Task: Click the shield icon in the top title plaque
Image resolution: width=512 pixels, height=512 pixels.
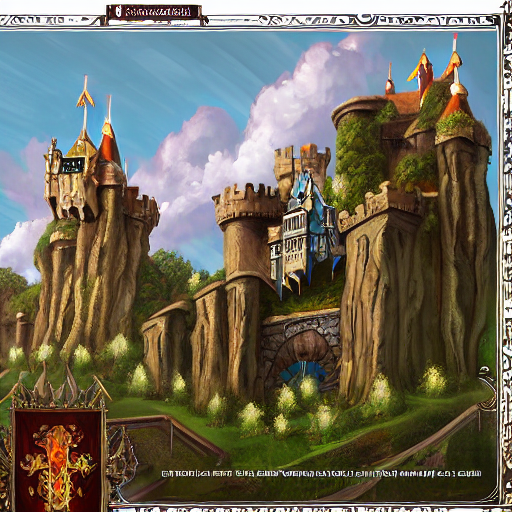Action: pos(117,12)
